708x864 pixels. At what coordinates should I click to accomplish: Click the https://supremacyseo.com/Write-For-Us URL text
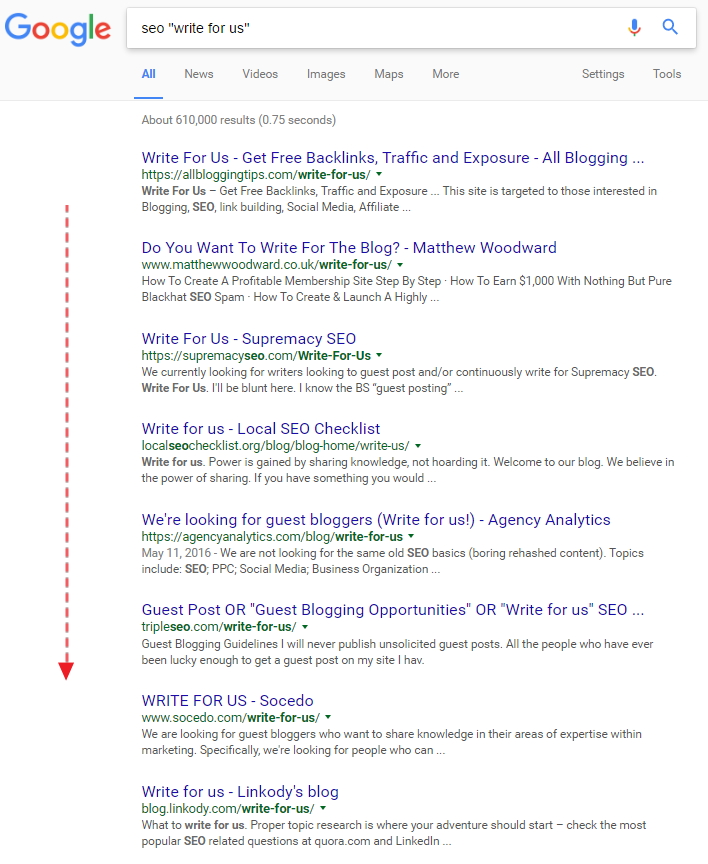(x=256, y=355)
